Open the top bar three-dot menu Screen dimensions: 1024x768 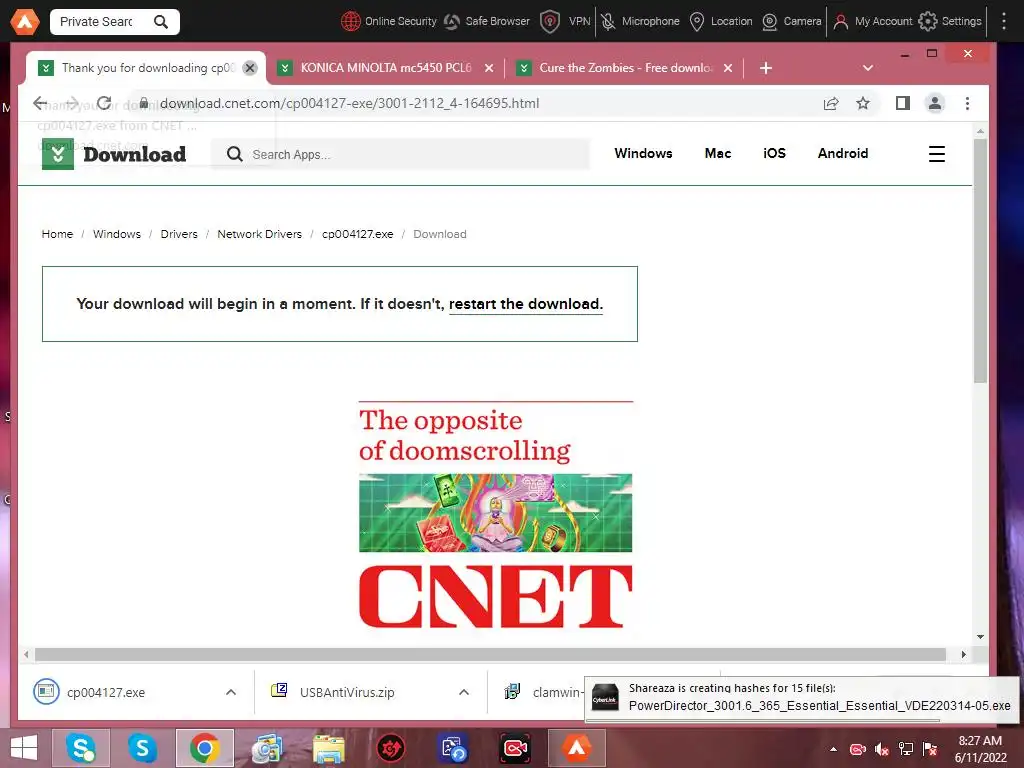point(1004,22)
